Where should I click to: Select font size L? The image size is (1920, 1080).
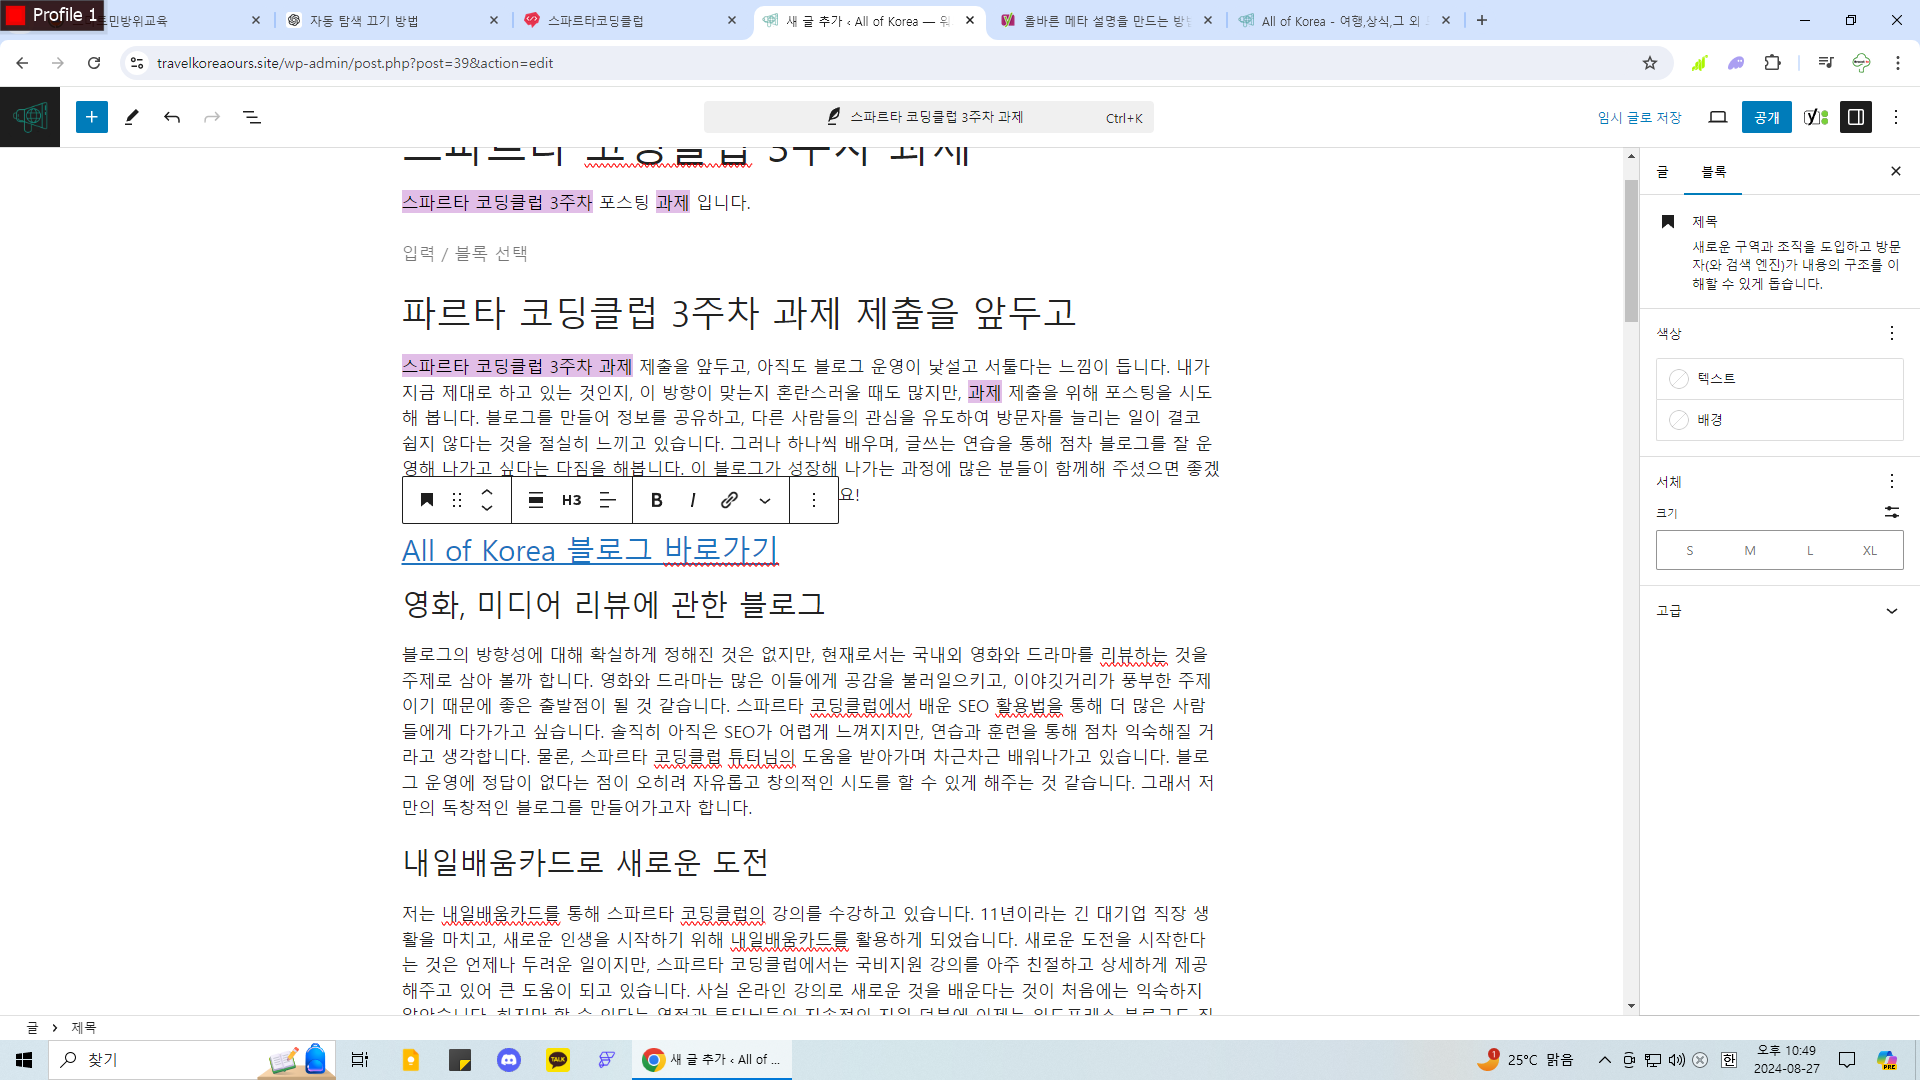point(1810,550)
